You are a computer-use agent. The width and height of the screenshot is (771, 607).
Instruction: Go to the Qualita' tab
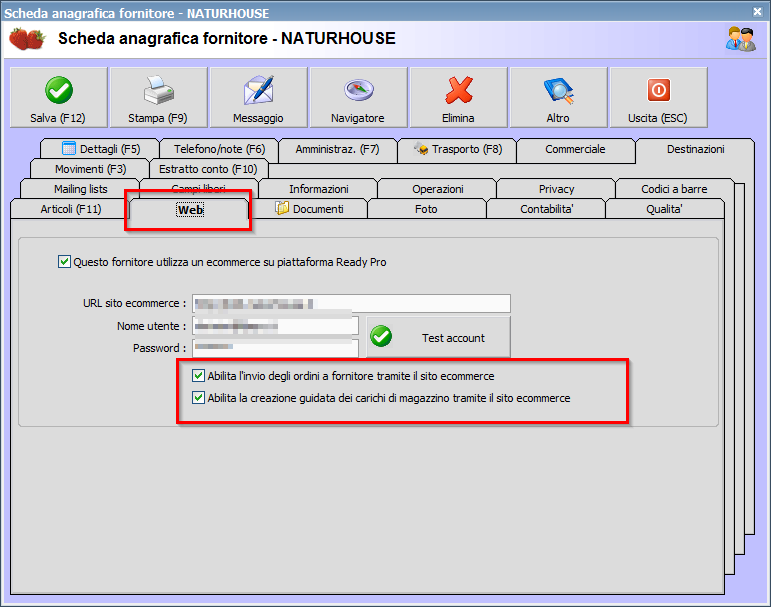tap(664, 209)
